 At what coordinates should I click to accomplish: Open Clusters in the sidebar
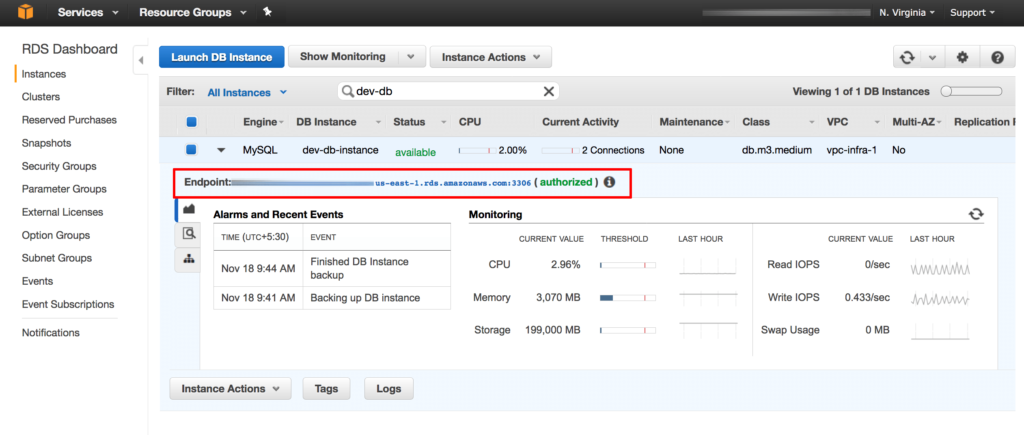40,97
